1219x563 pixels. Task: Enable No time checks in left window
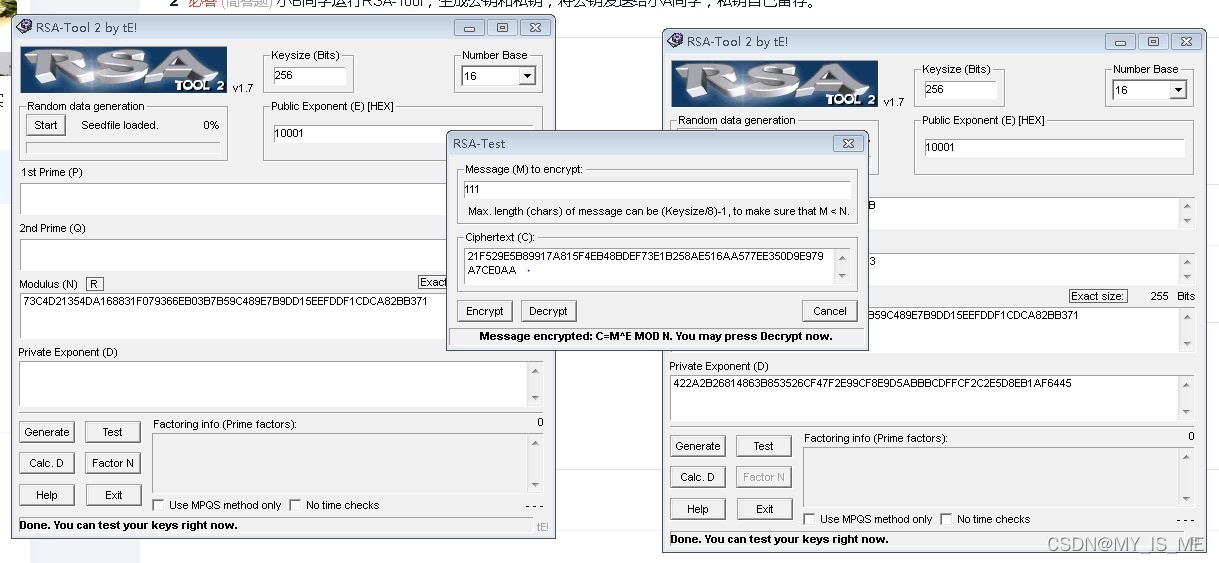295,505
